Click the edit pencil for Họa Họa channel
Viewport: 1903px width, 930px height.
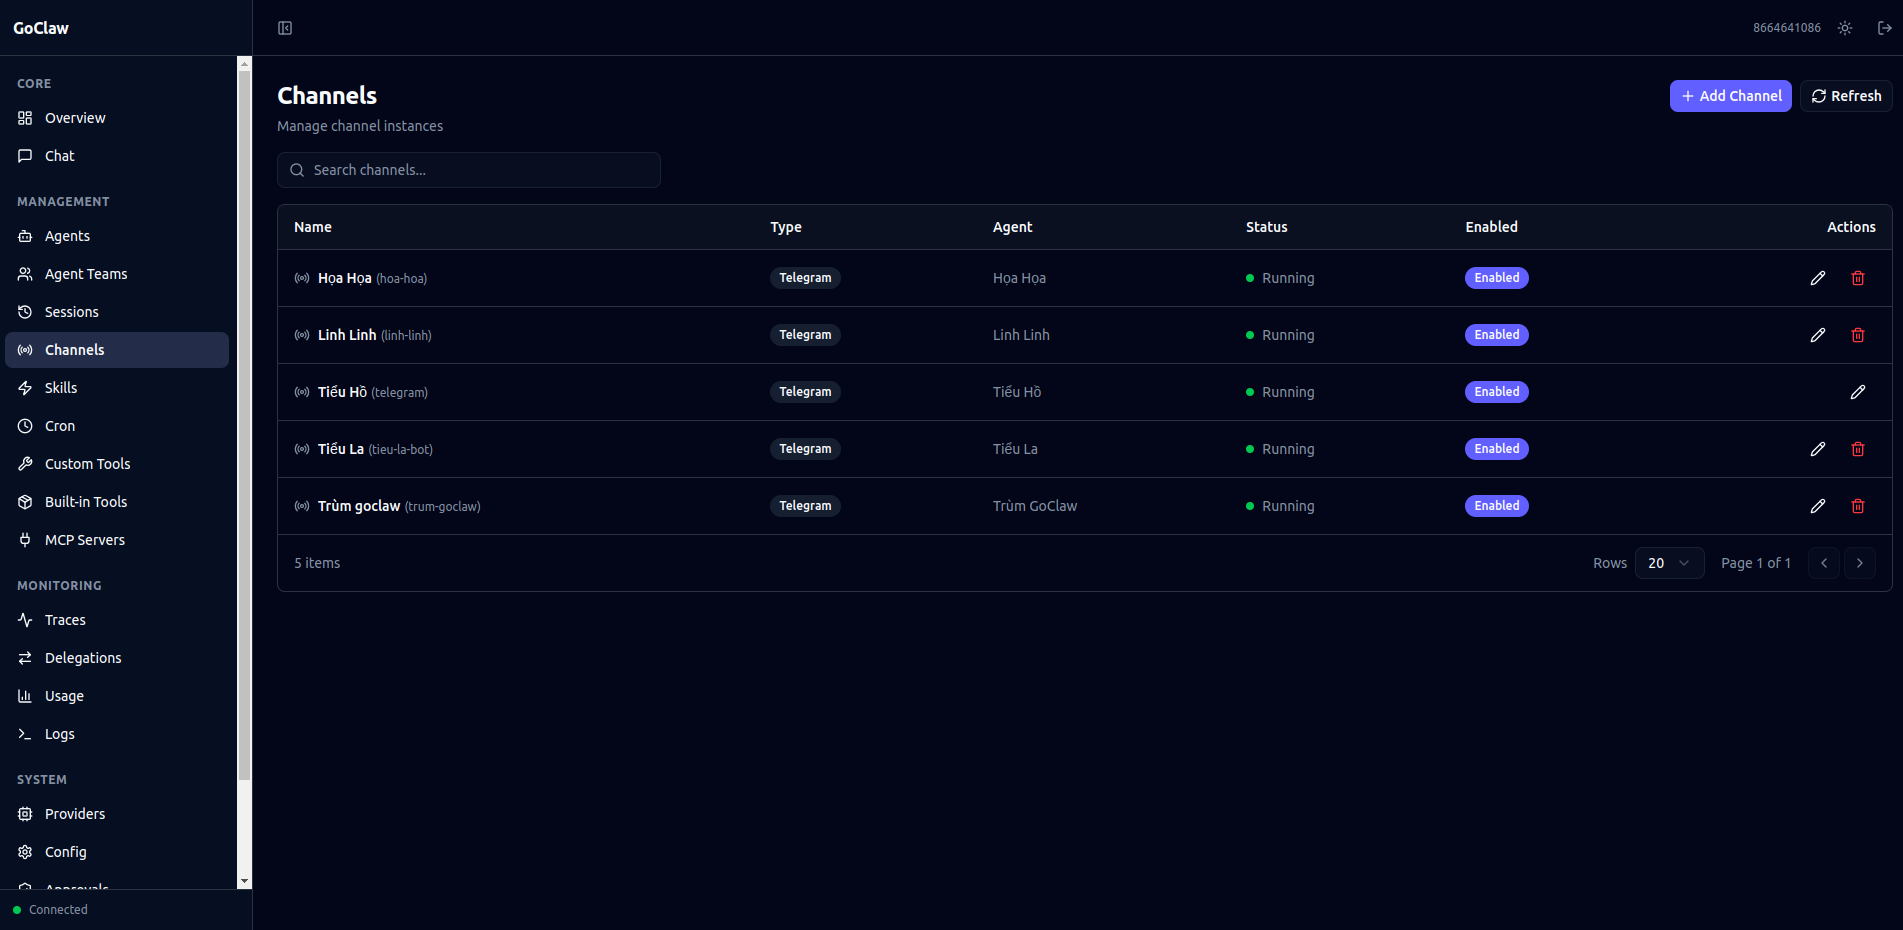(x=1817, y=278)
